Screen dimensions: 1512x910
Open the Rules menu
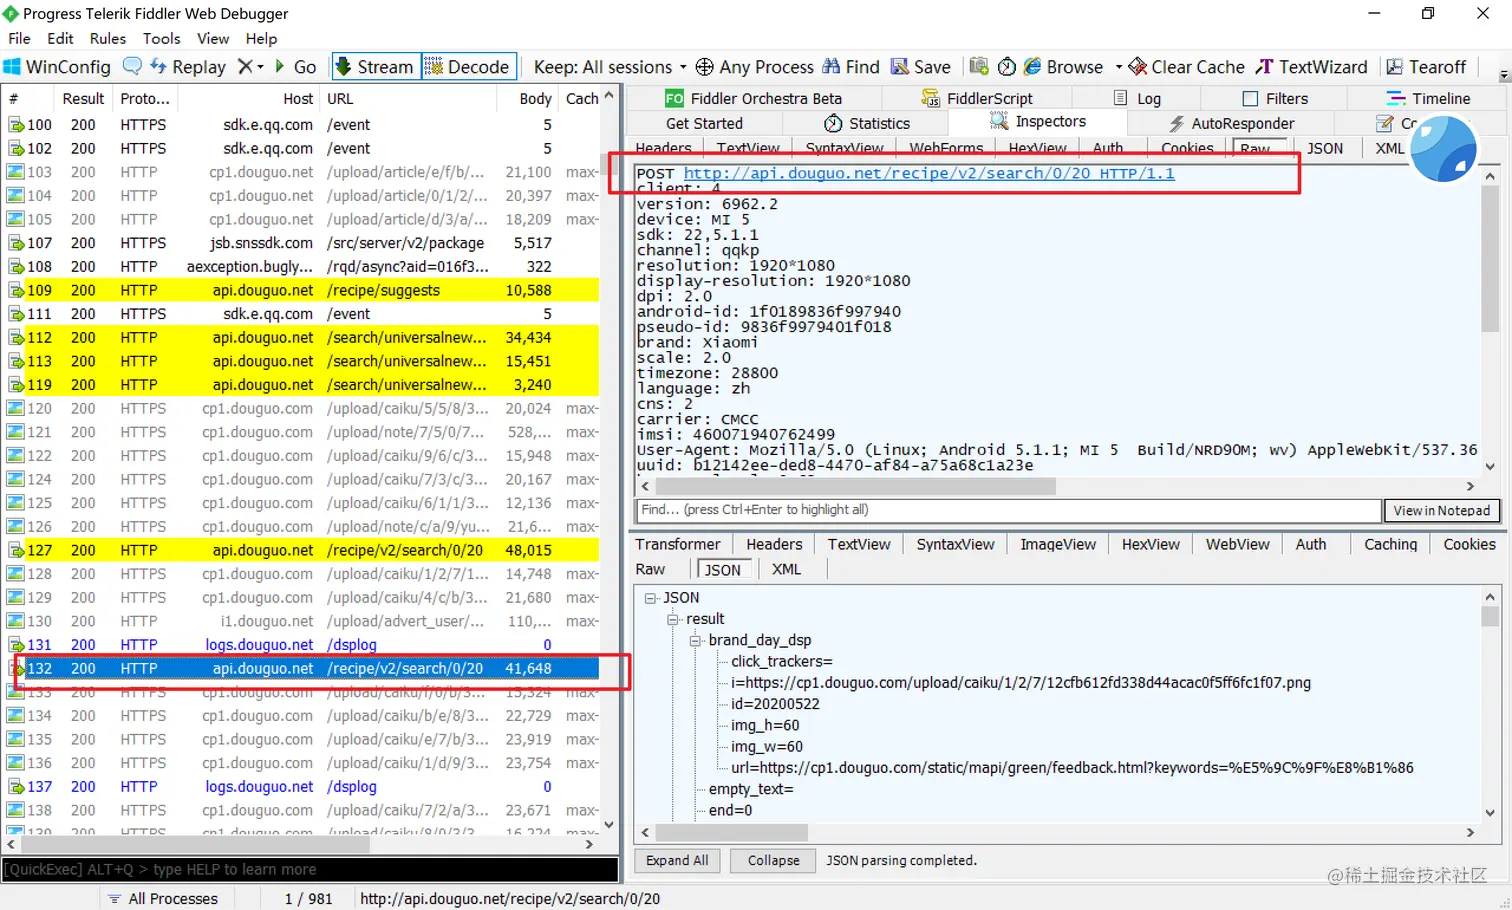click(x=107, y=38)
